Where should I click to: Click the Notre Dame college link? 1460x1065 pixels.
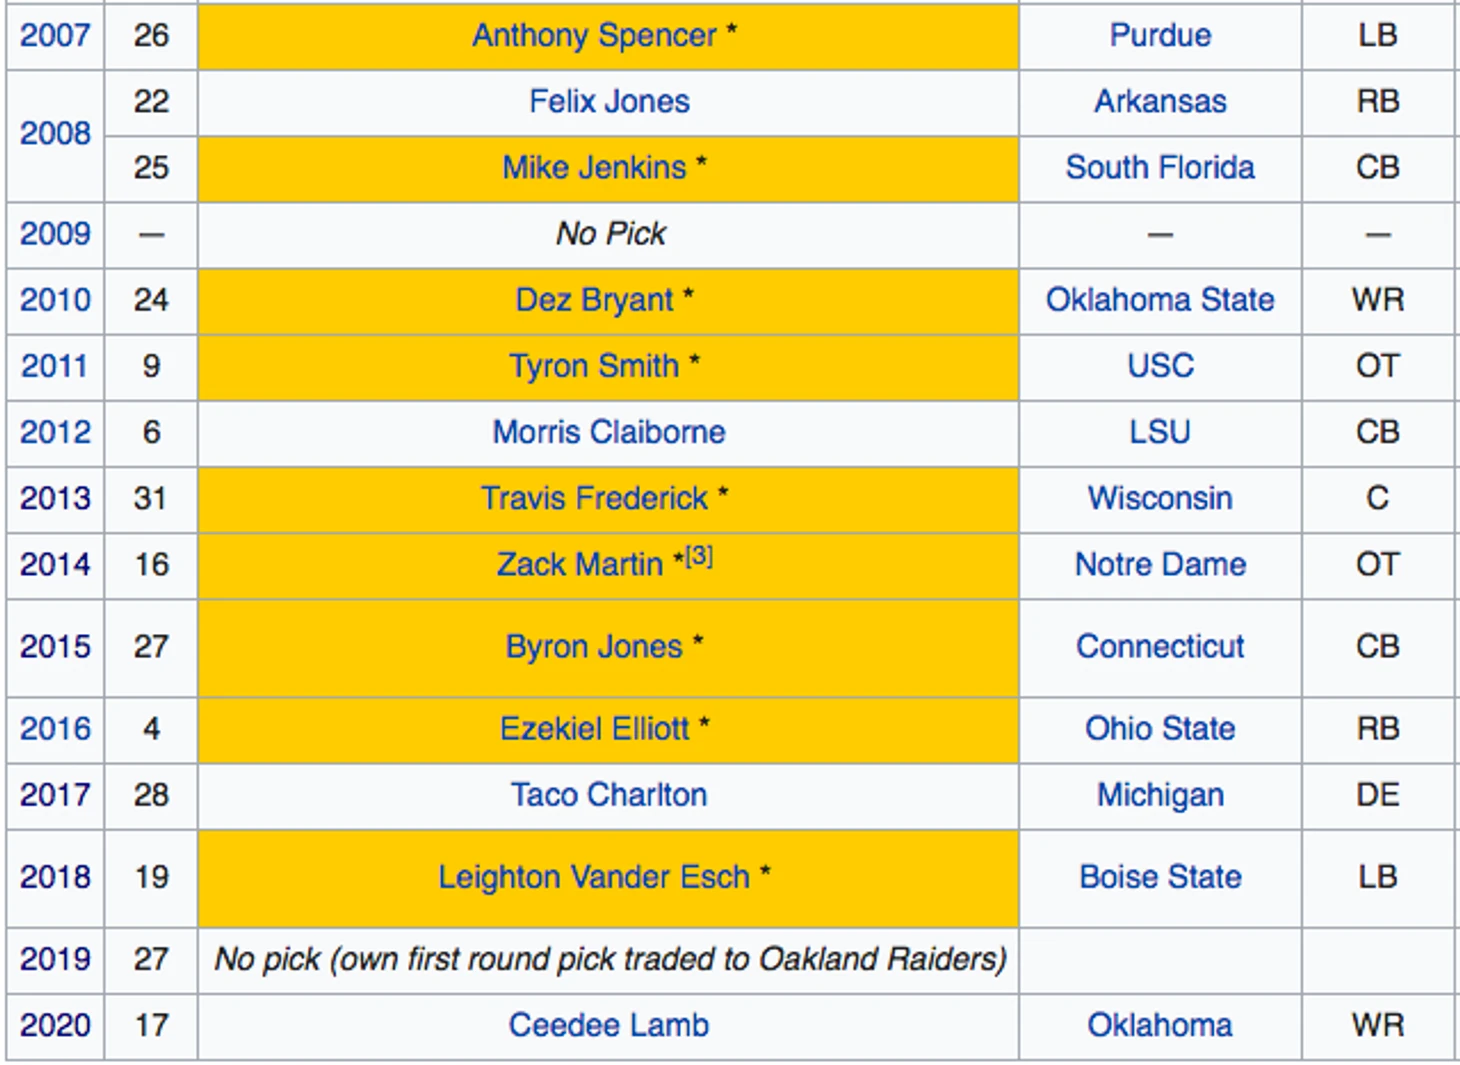(x=1160, y=565)
